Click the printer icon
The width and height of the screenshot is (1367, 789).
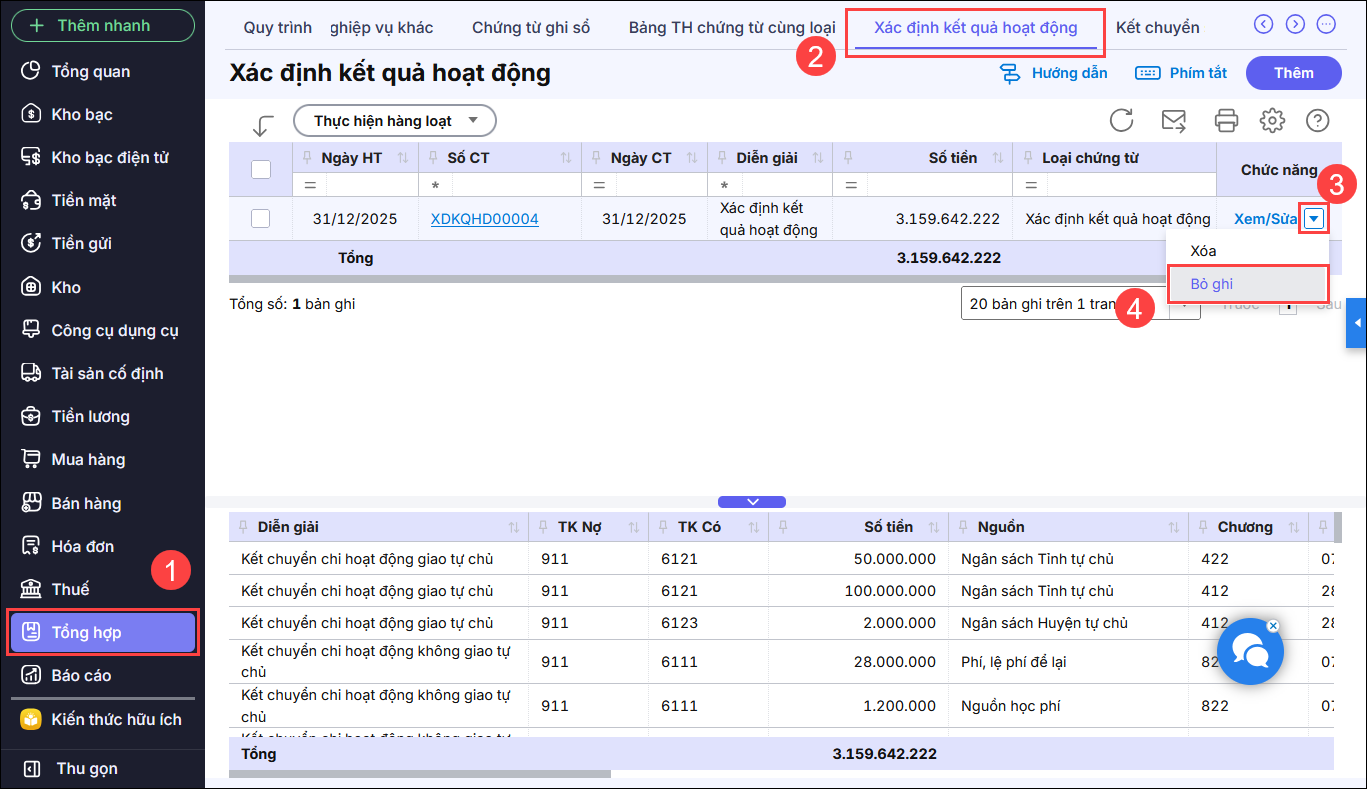[x=1226, y=121]
